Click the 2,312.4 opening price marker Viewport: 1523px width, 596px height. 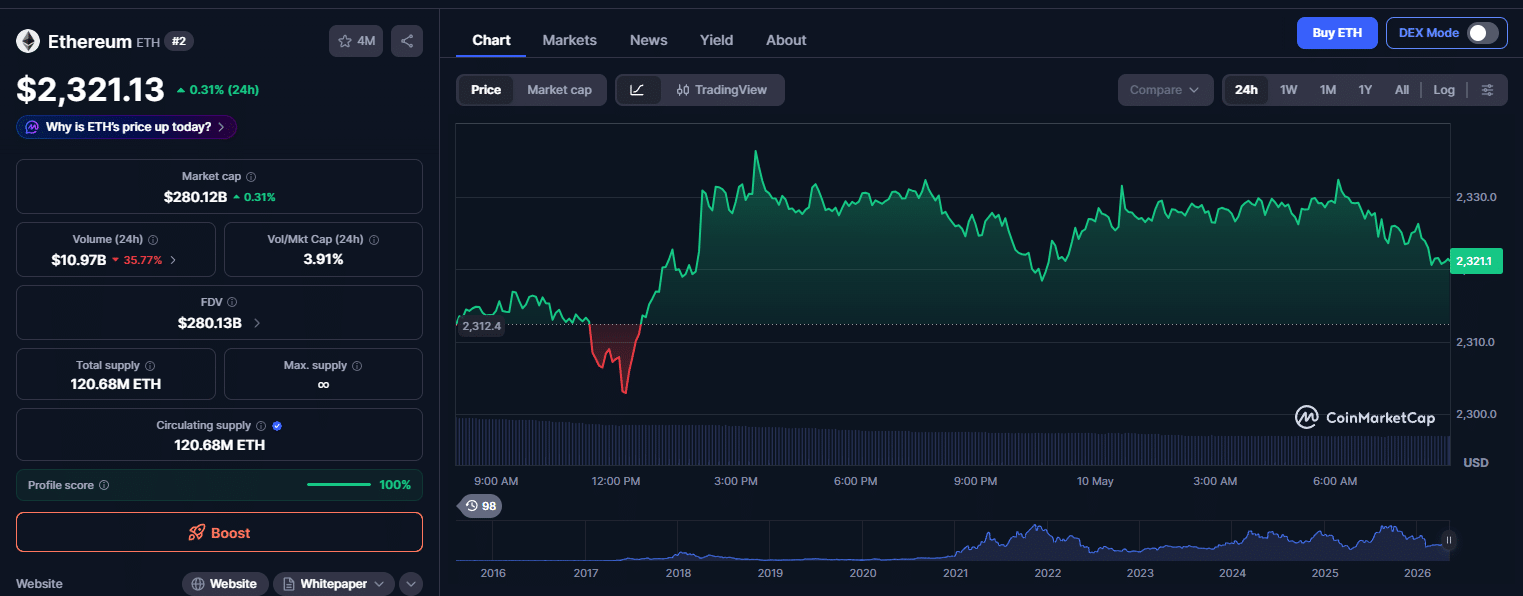tap(481, 326)
